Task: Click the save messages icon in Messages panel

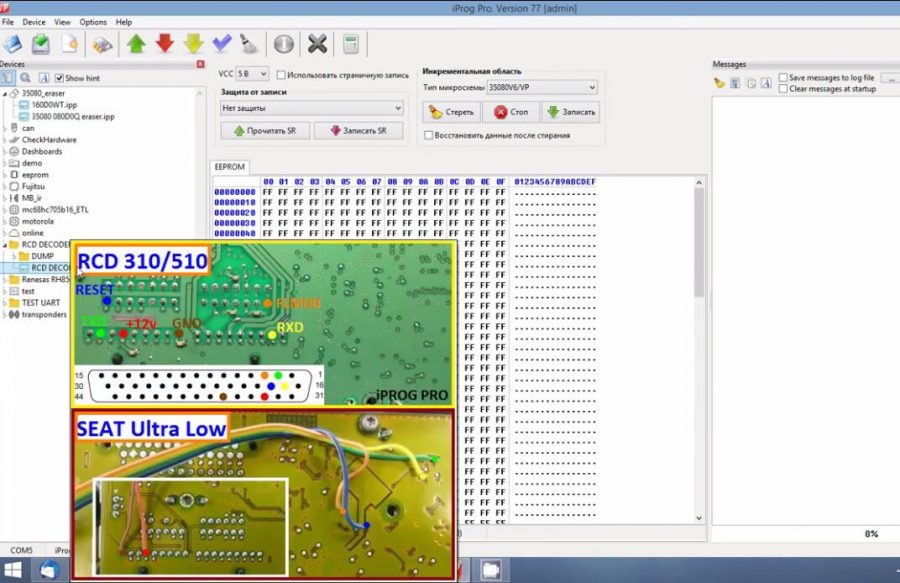Action: (735, 83)
